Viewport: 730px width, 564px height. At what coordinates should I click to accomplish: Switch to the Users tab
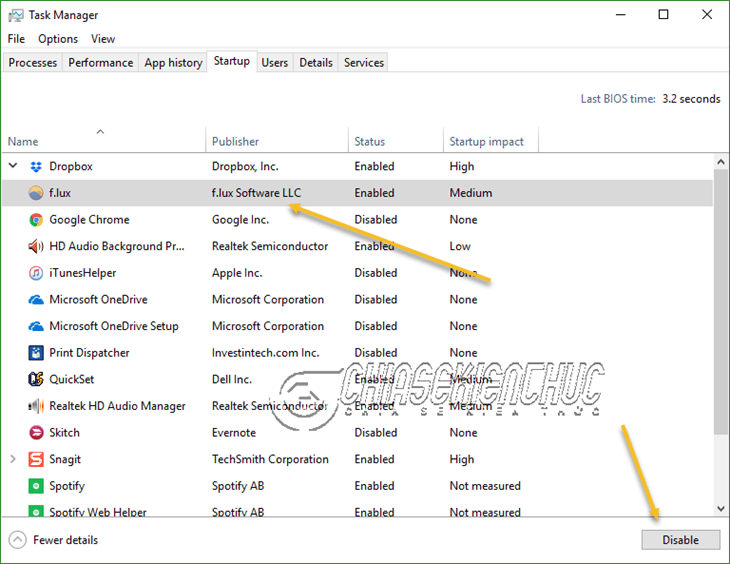pyautogui.click(x=275, y=62)
